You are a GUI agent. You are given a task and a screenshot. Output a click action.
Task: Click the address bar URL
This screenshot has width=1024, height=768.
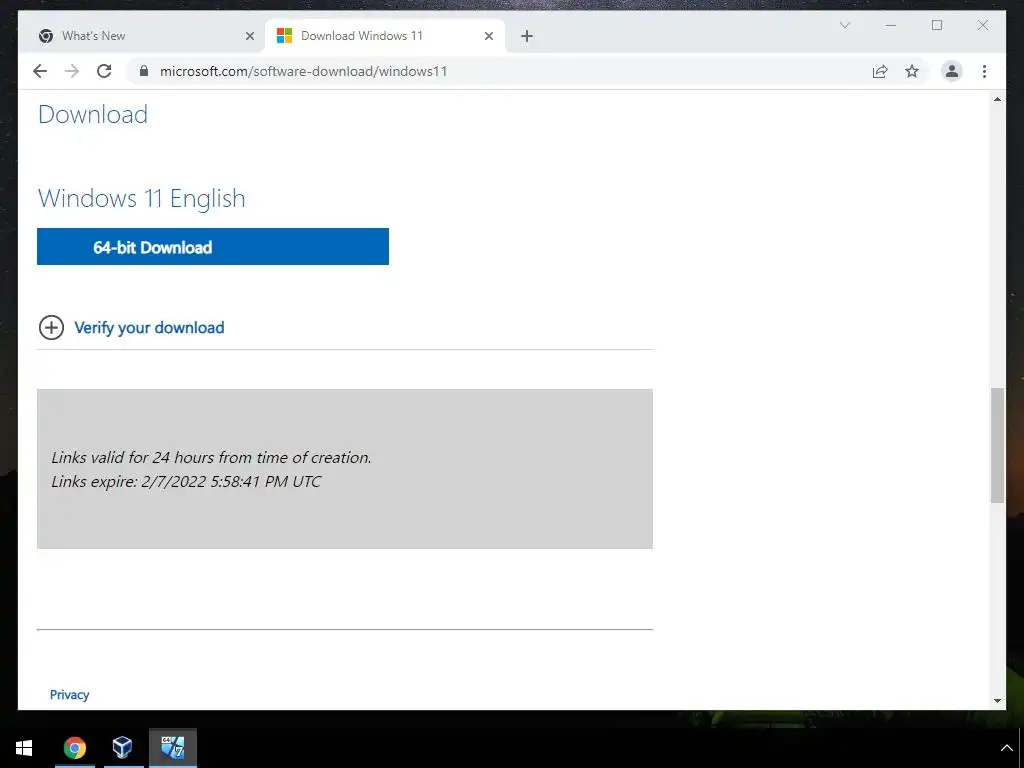point(304,71)
